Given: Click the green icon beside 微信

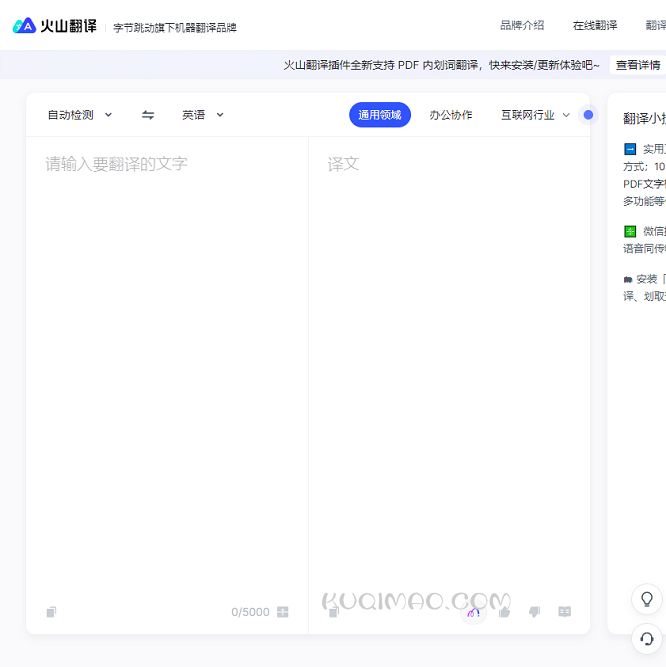Looking at the screenshot, I should (630, 231).
